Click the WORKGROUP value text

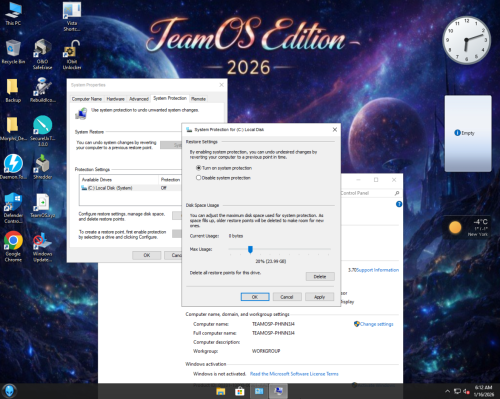(266, 351)
